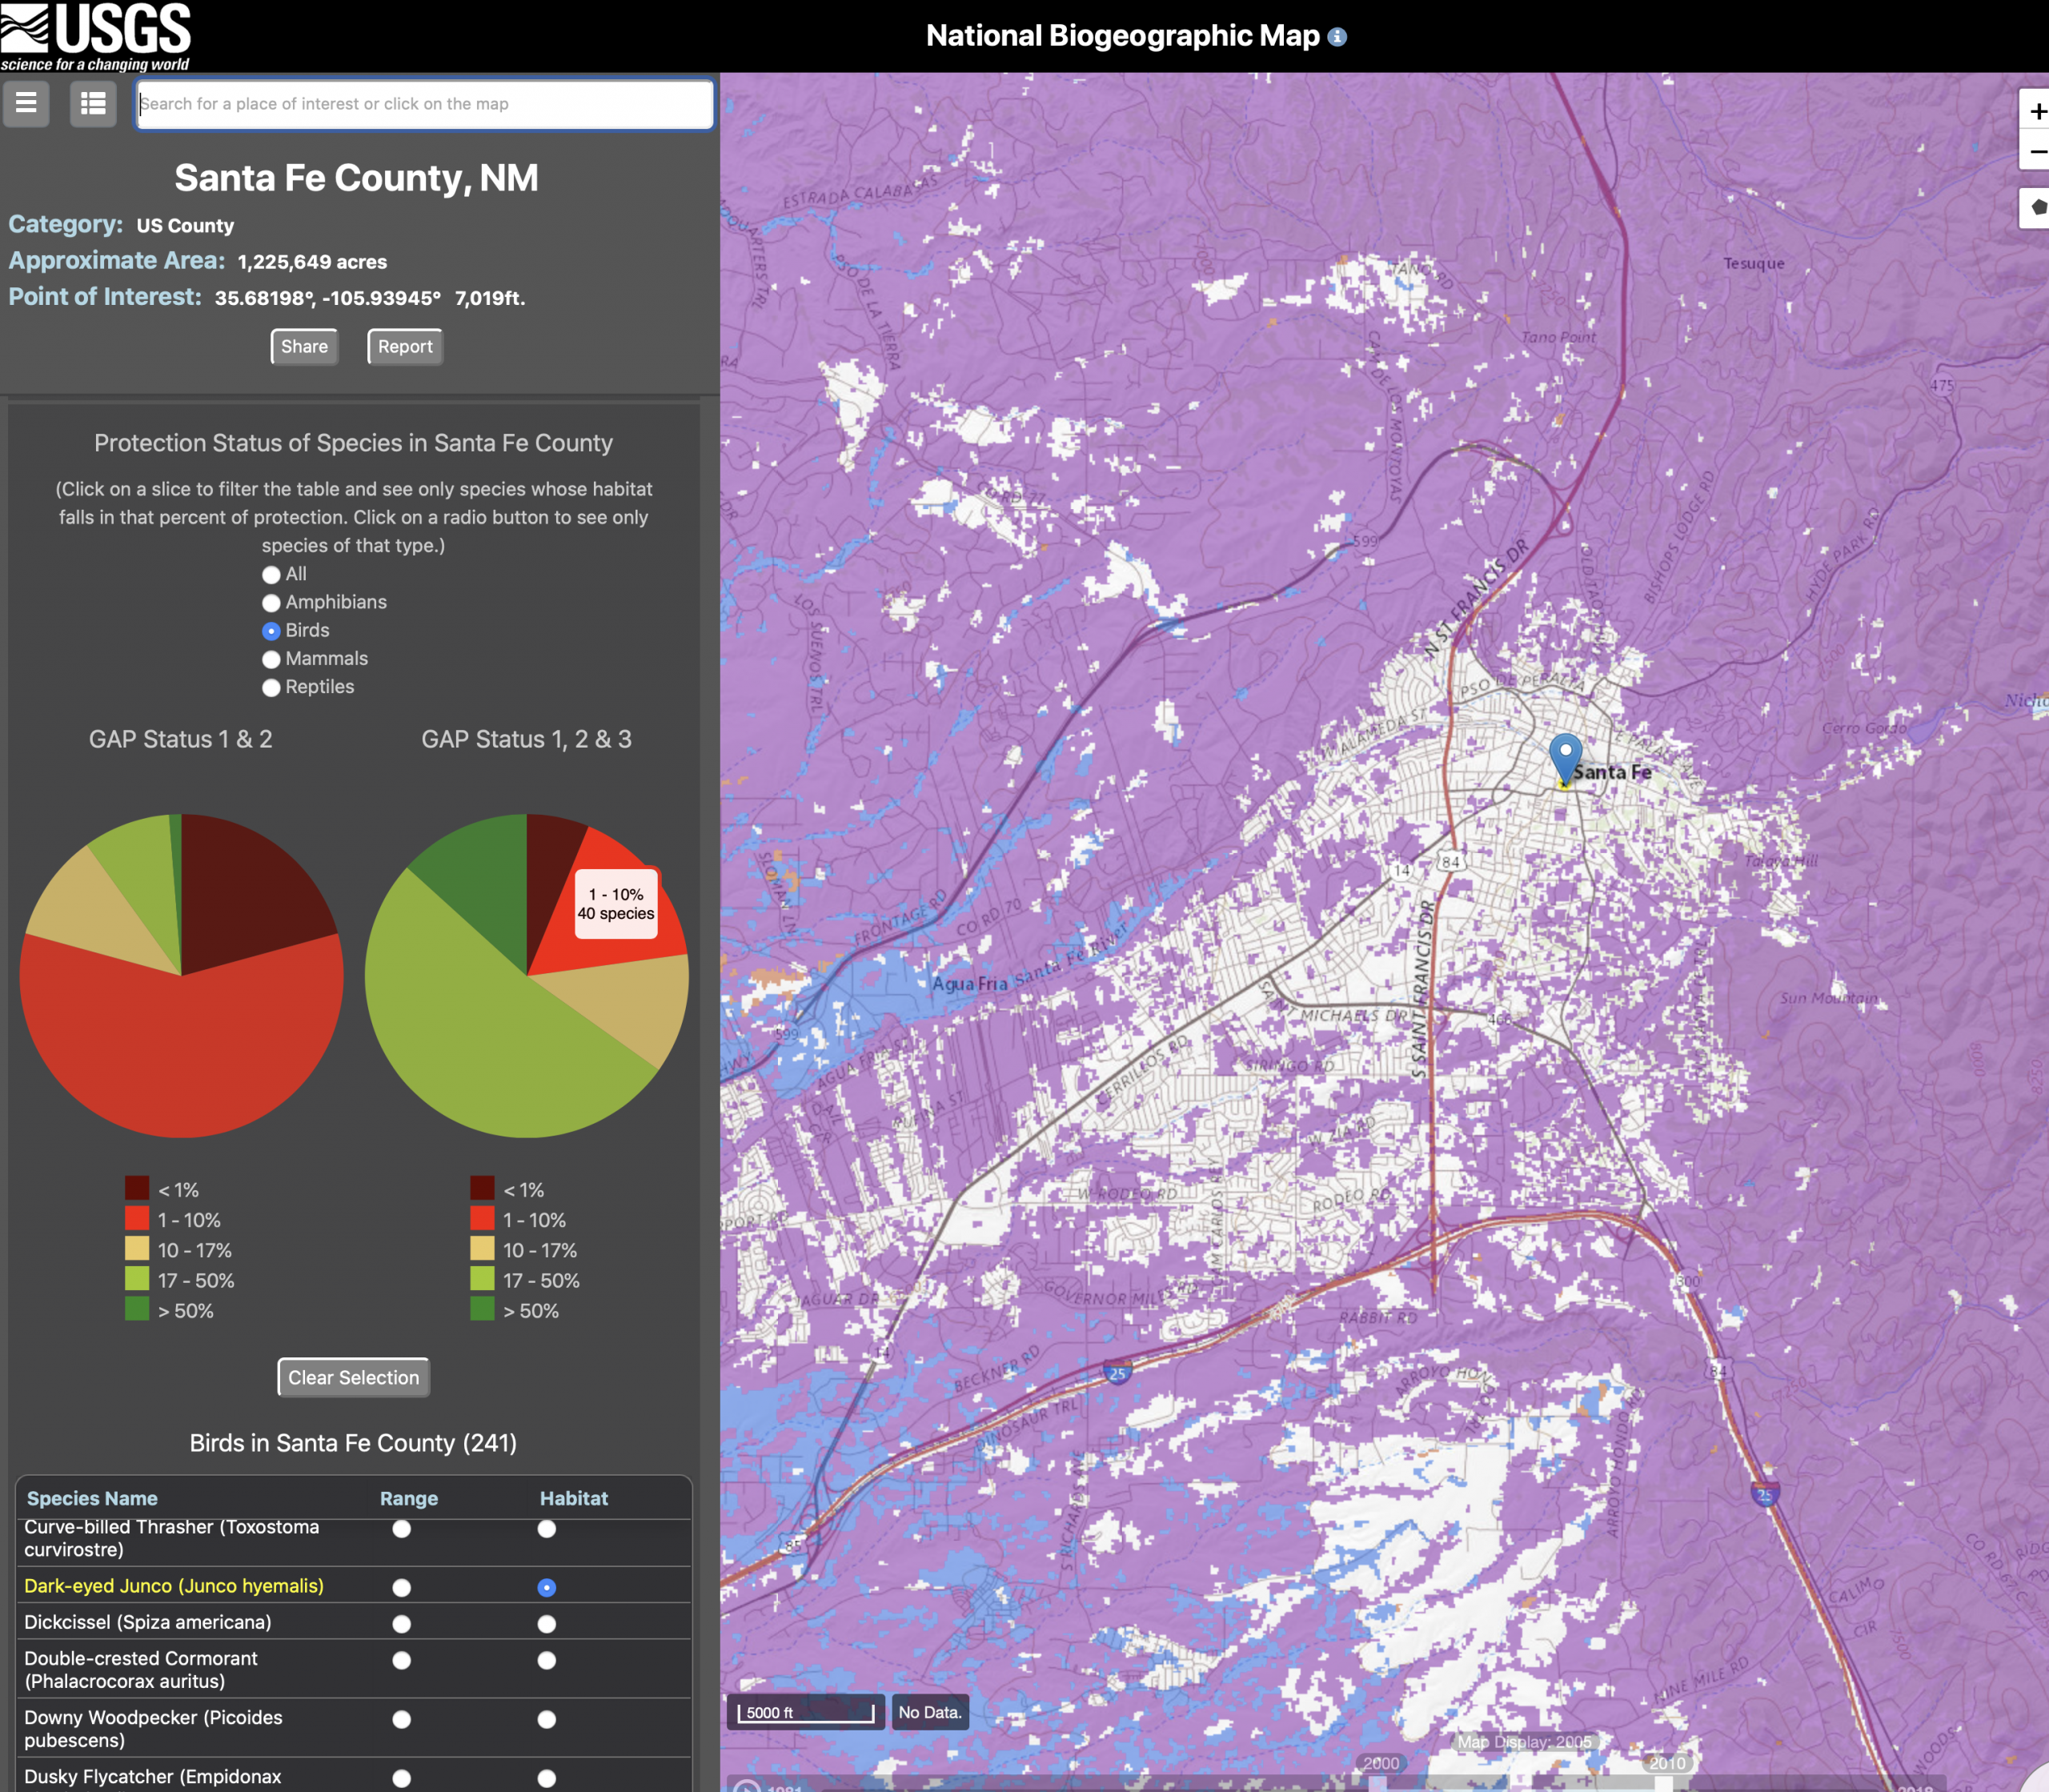
Task: Select the polygon draw tool
Action: click(2037, 207)
